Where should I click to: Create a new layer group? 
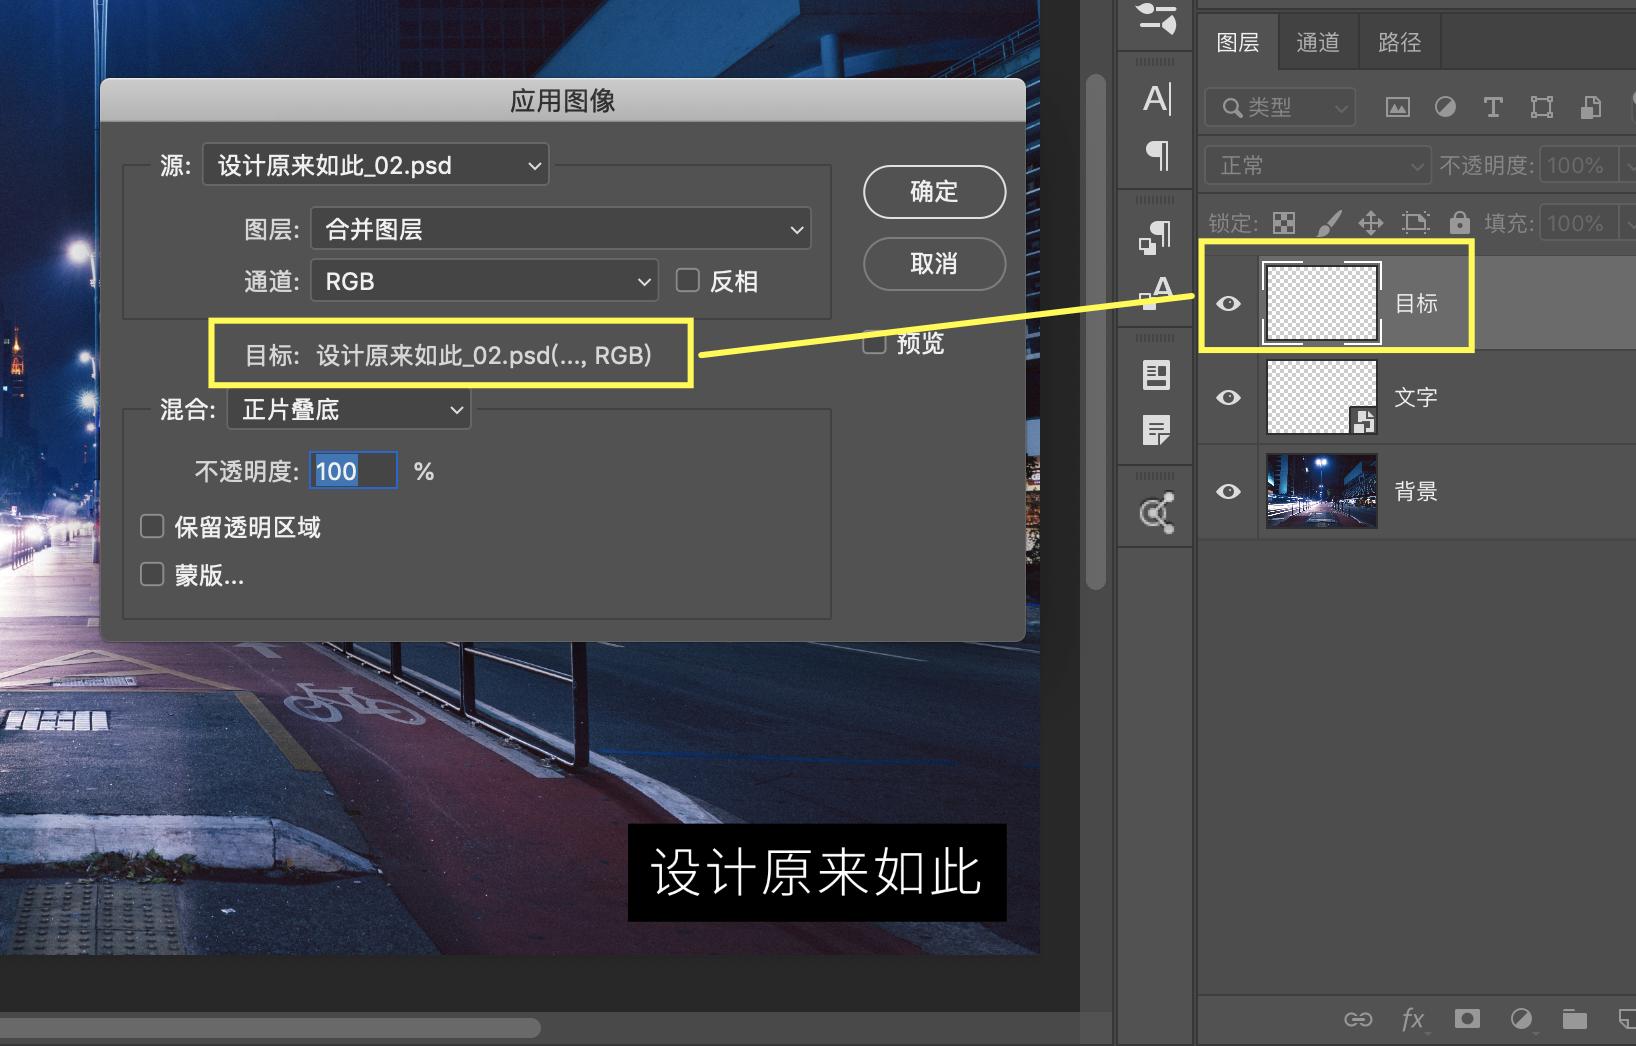coord(1575,1019)
